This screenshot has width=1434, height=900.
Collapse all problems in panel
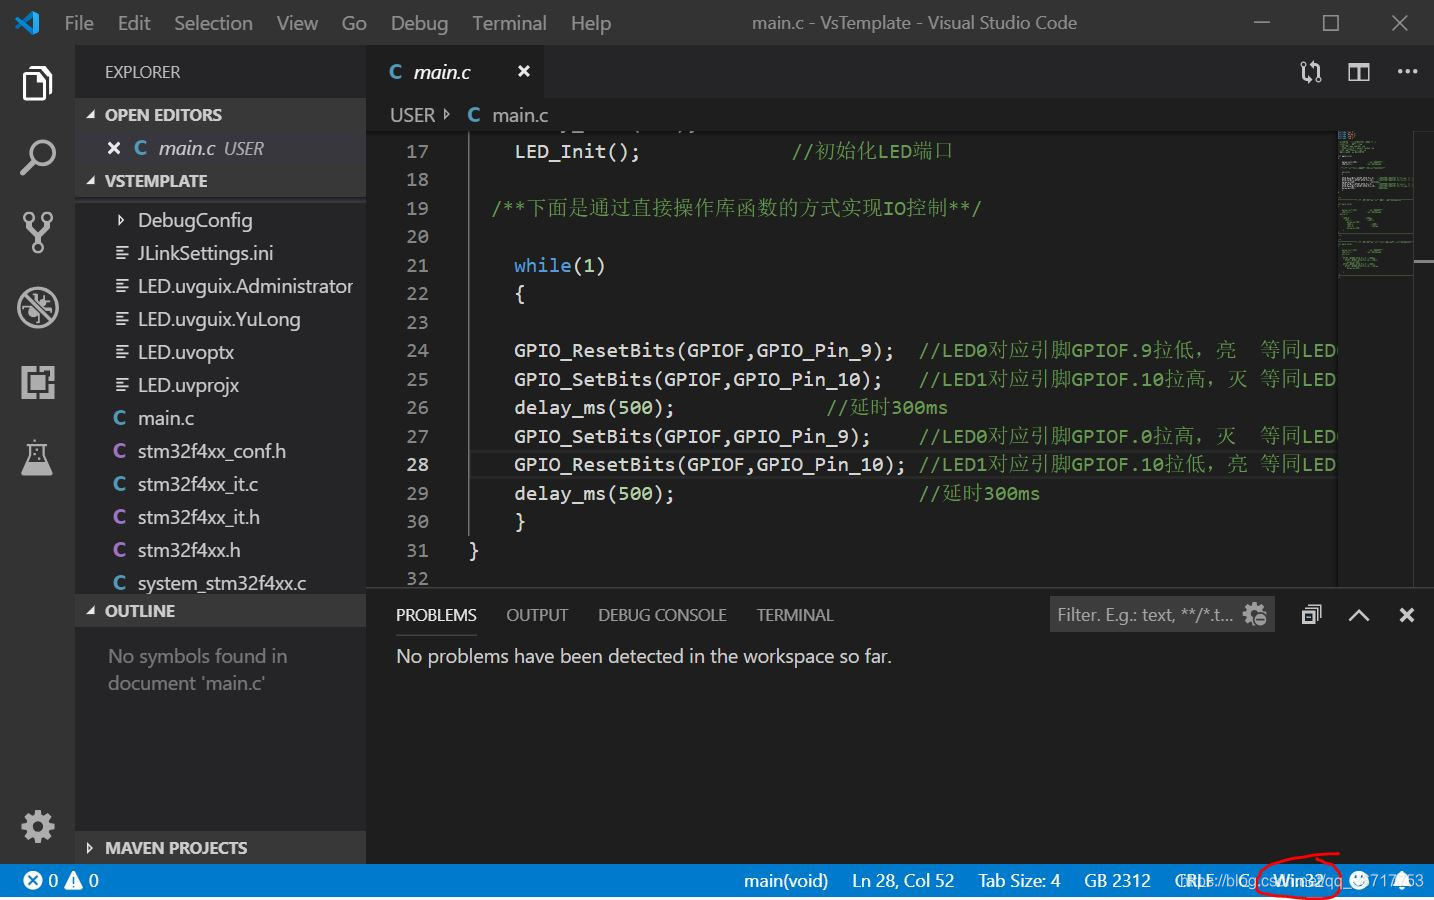coord(1311,614)
